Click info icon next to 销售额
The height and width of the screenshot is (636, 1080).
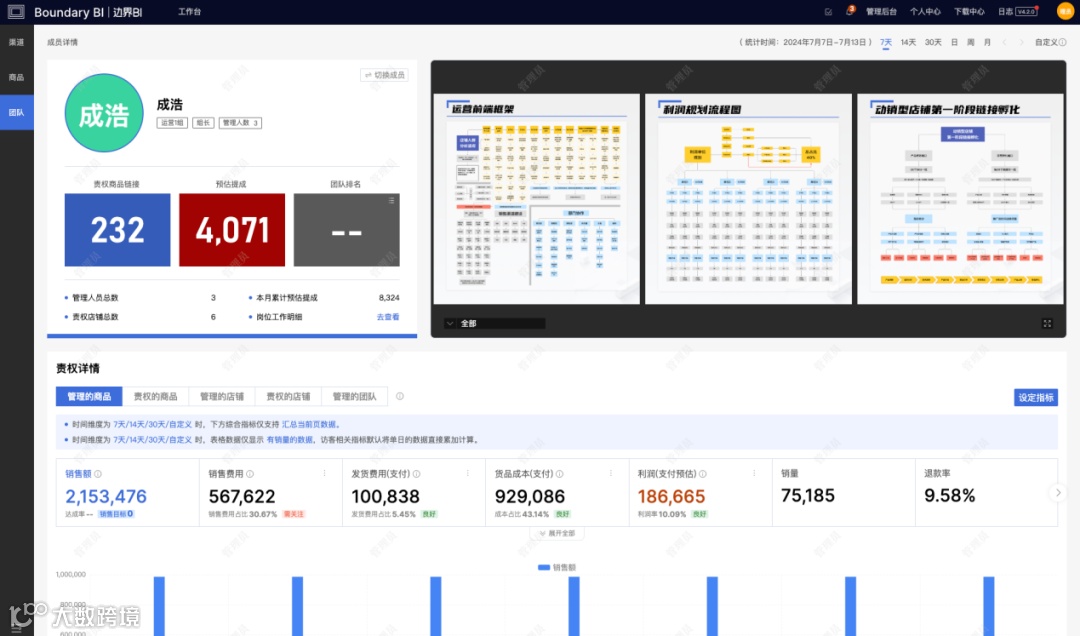click(x=98, y=473)
